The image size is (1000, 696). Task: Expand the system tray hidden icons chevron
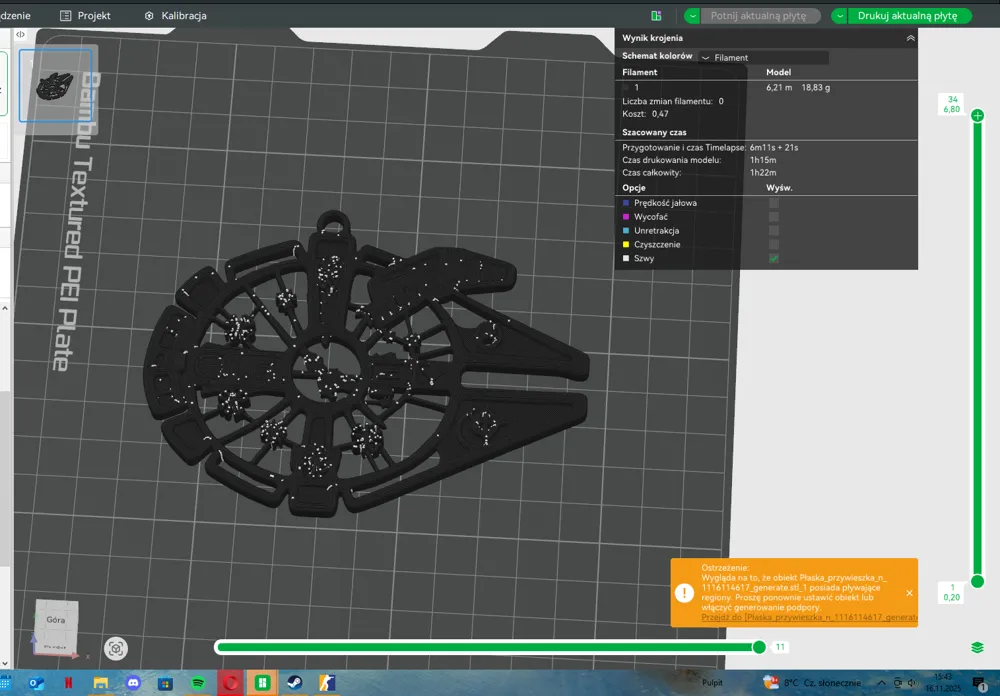pos(881,683)
